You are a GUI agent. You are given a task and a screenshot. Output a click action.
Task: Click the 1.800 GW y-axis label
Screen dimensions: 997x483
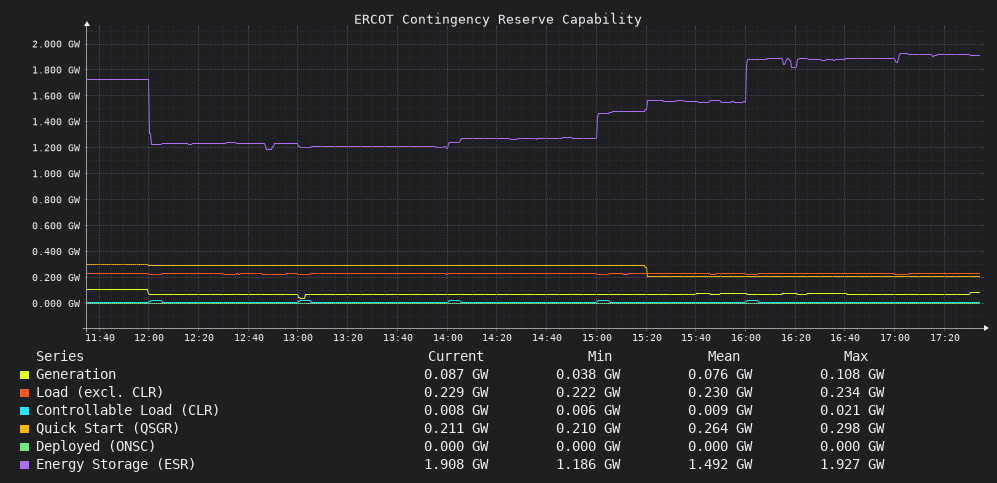(x=56, y=70)
